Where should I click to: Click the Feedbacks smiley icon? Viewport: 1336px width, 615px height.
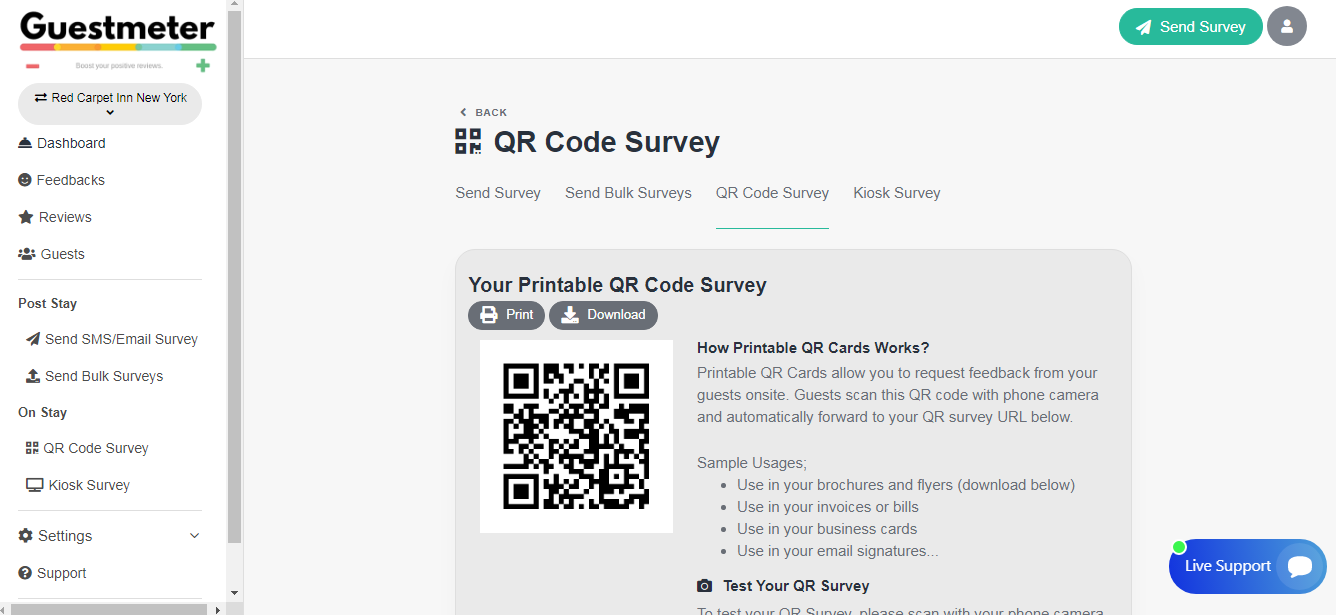[x=26, y=180]
